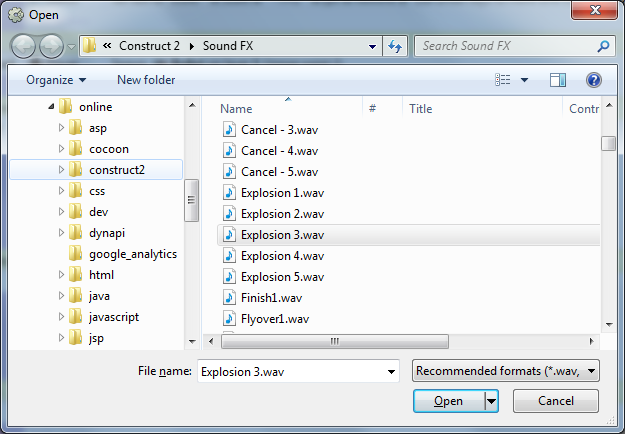This screenshot has height=434, width=625.
Task: Expand the construct2 folder tree node
Action: tap(61, 170)
